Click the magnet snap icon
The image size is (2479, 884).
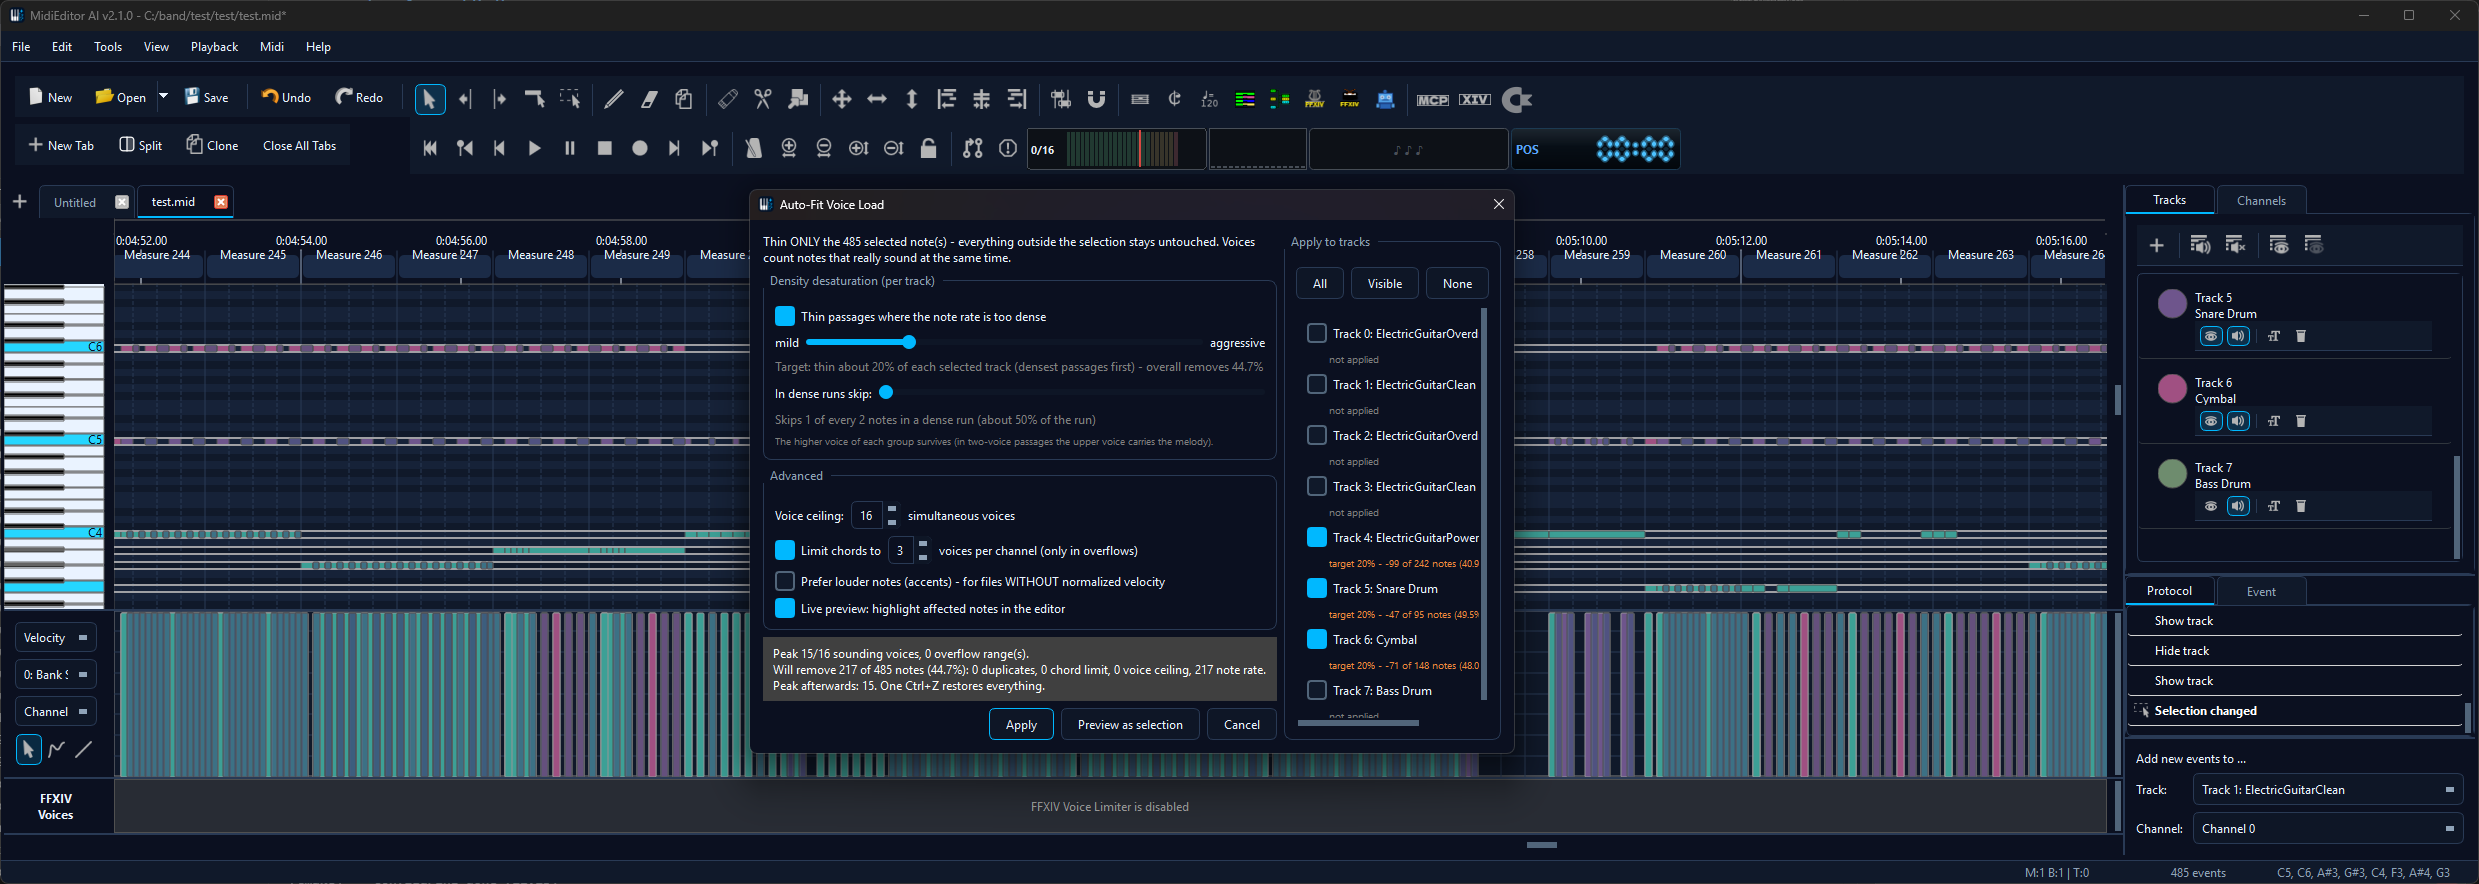[1096, 98]
